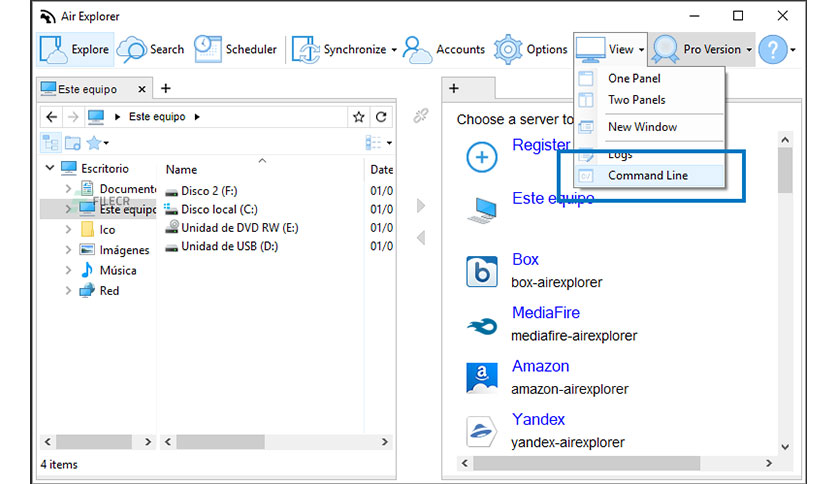The image size is (836, 484).
Task: Collapse the Escritorio tree node
Action: pos(50,168)
